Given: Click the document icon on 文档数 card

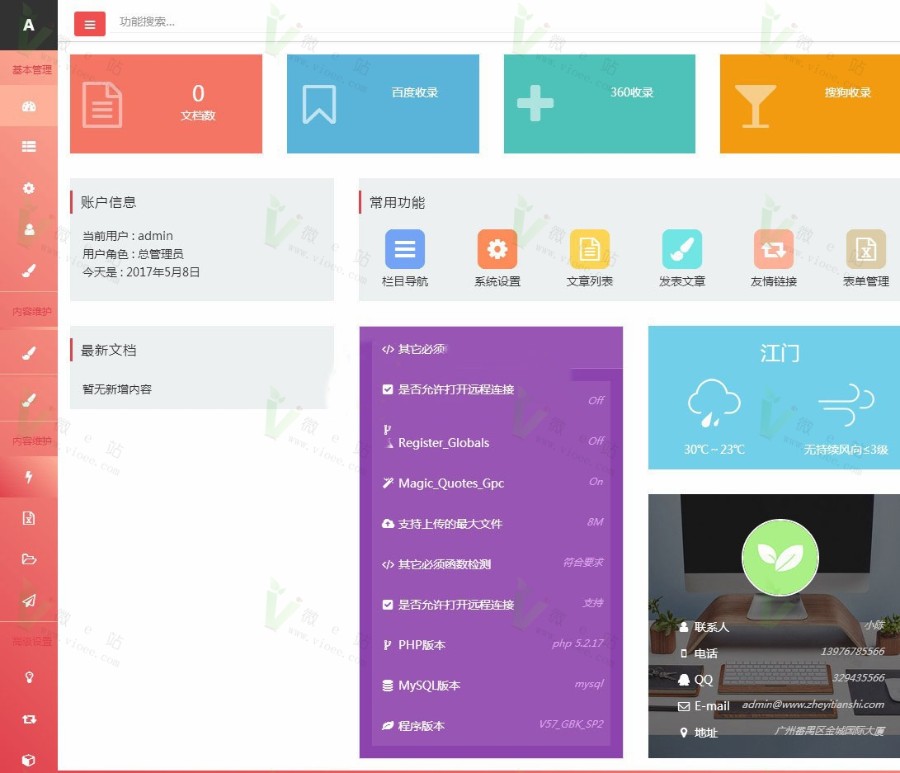Looking at the screenshot, I should 102,105.
